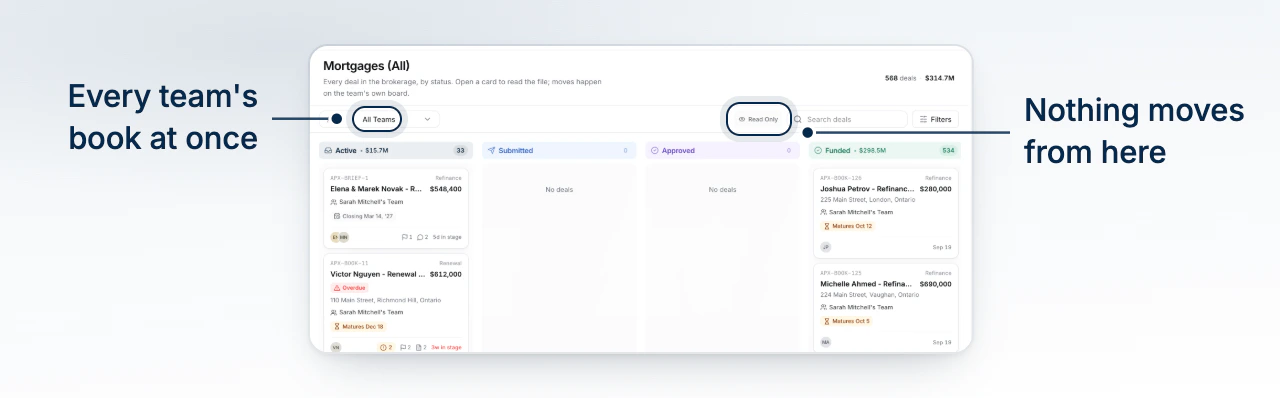Viewport: 1280px width, 398px height.
Task: Click the APX-BOOK-126 deal ID
Action: point(841,178)
